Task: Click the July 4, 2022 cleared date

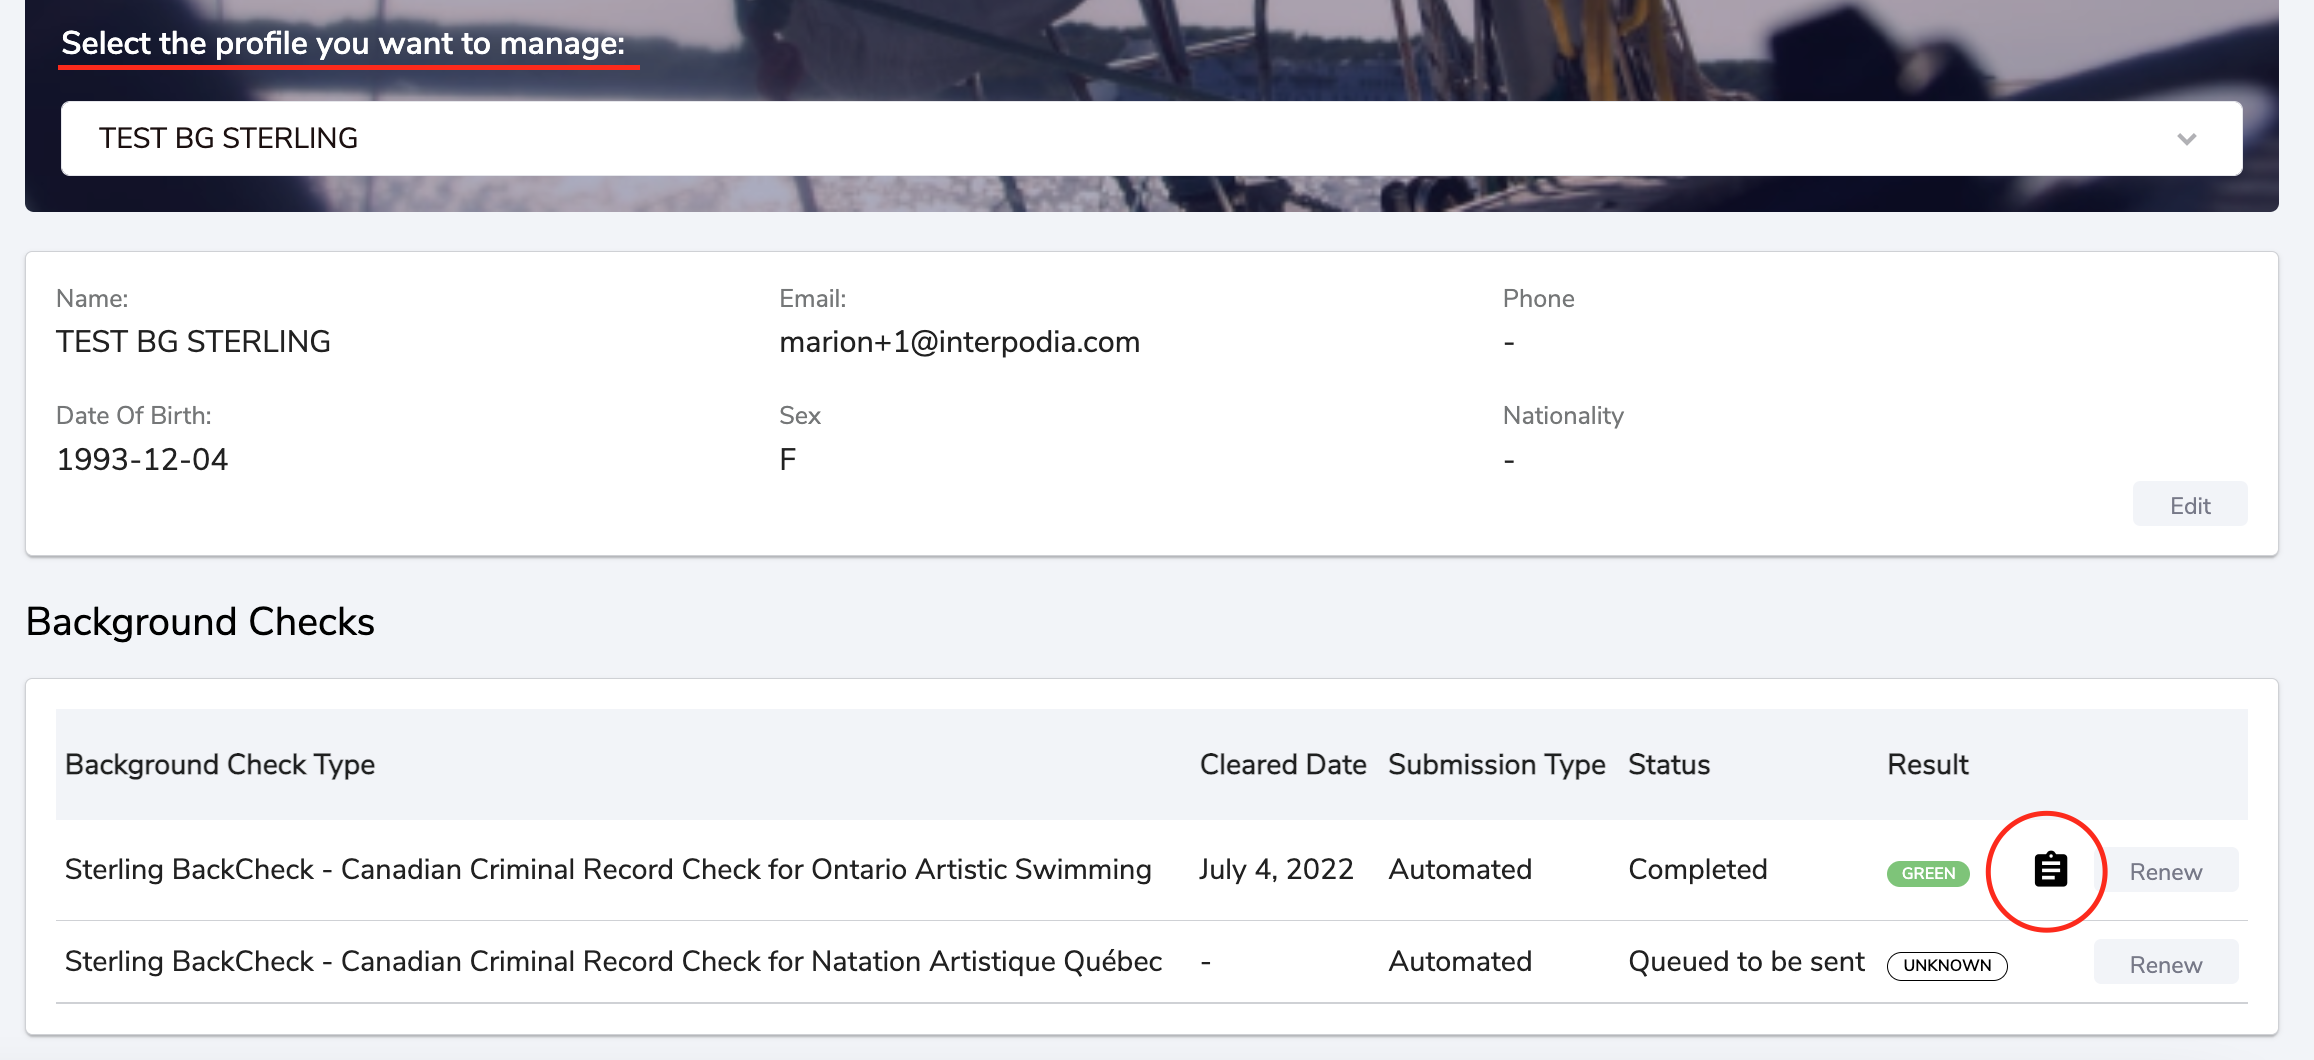Action: click(1276, 870)
